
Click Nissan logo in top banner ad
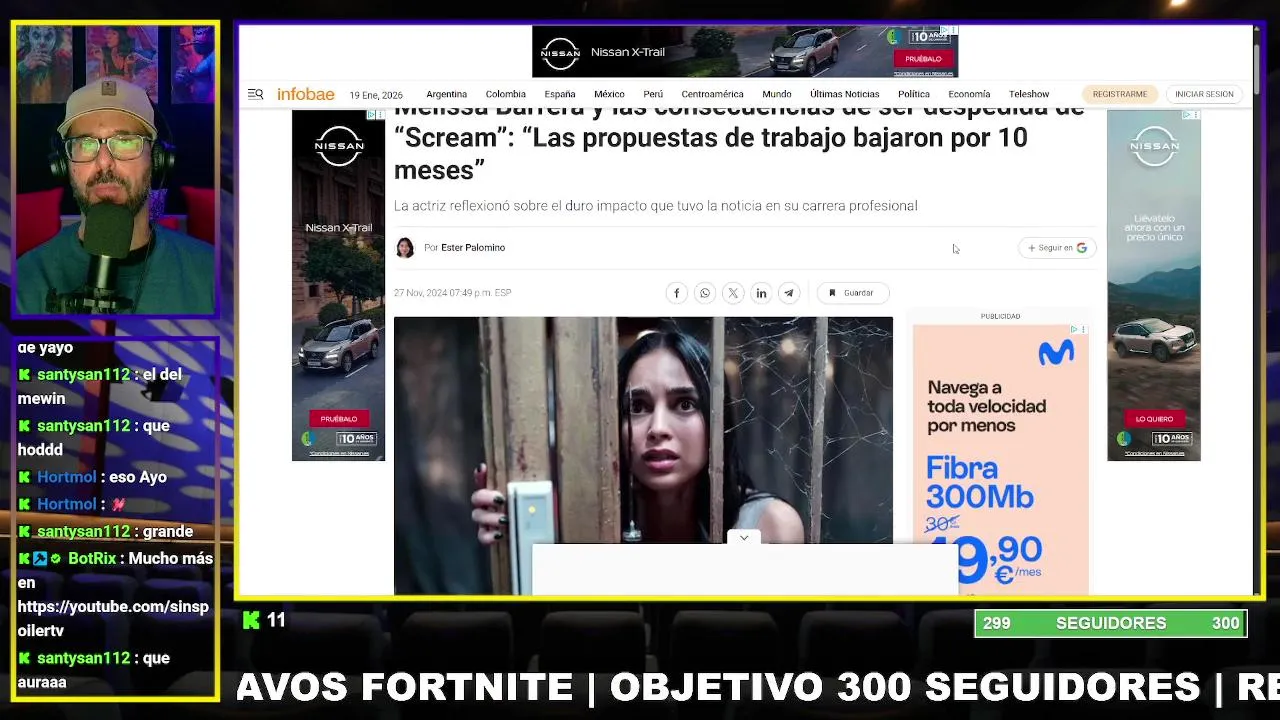click(x=560, y=52)
